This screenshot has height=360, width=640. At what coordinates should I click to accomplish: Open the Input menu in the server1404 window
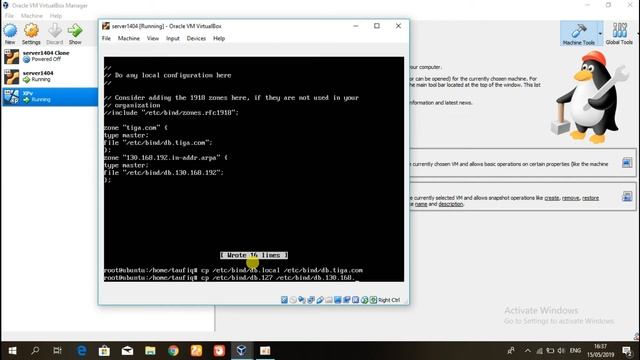pos(173,38)
